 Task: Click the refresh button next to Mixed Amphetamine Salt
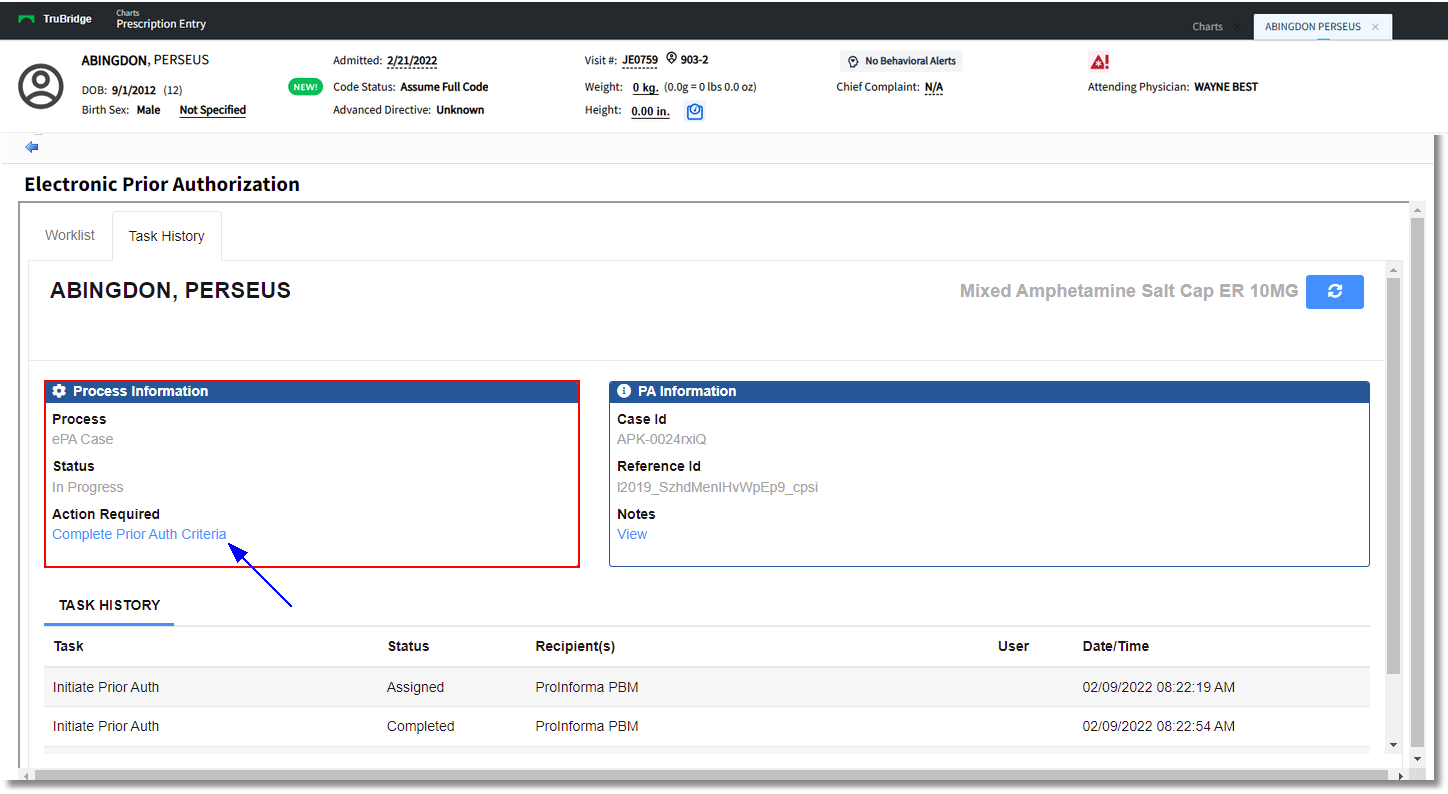click(1334, 291)
